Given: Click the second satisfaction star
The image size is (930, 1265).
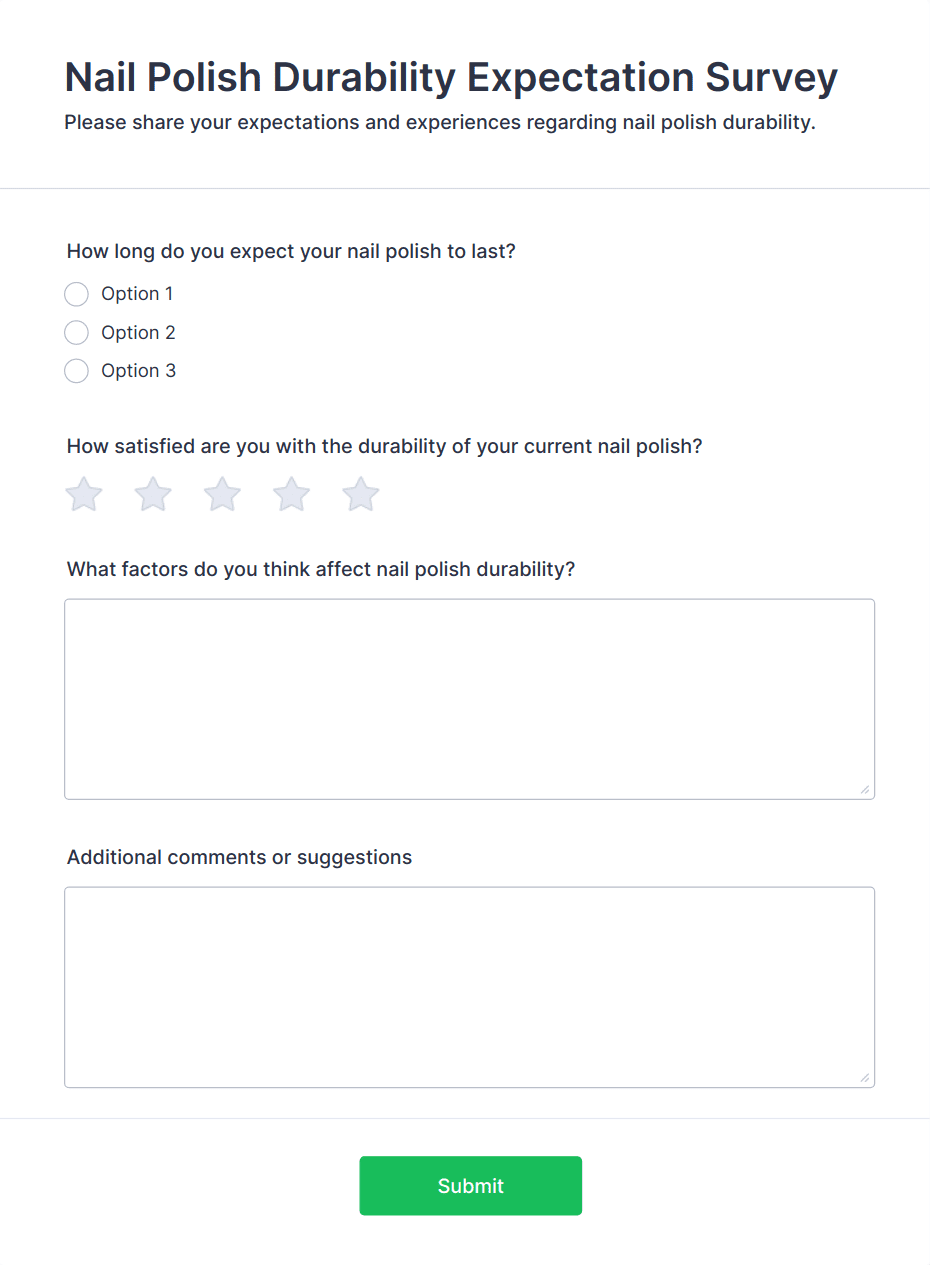Looking at the screenshot, I should (x=153, y=493).
